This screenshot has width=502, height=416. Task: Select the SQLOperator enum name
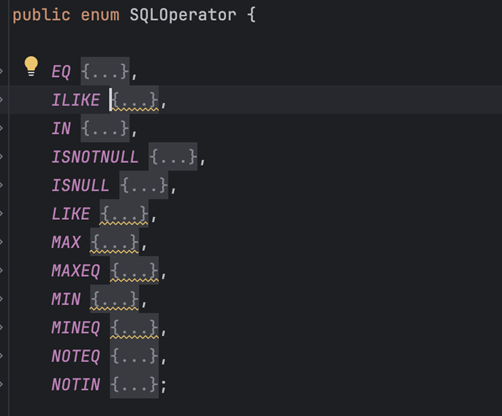click(183, 15)
